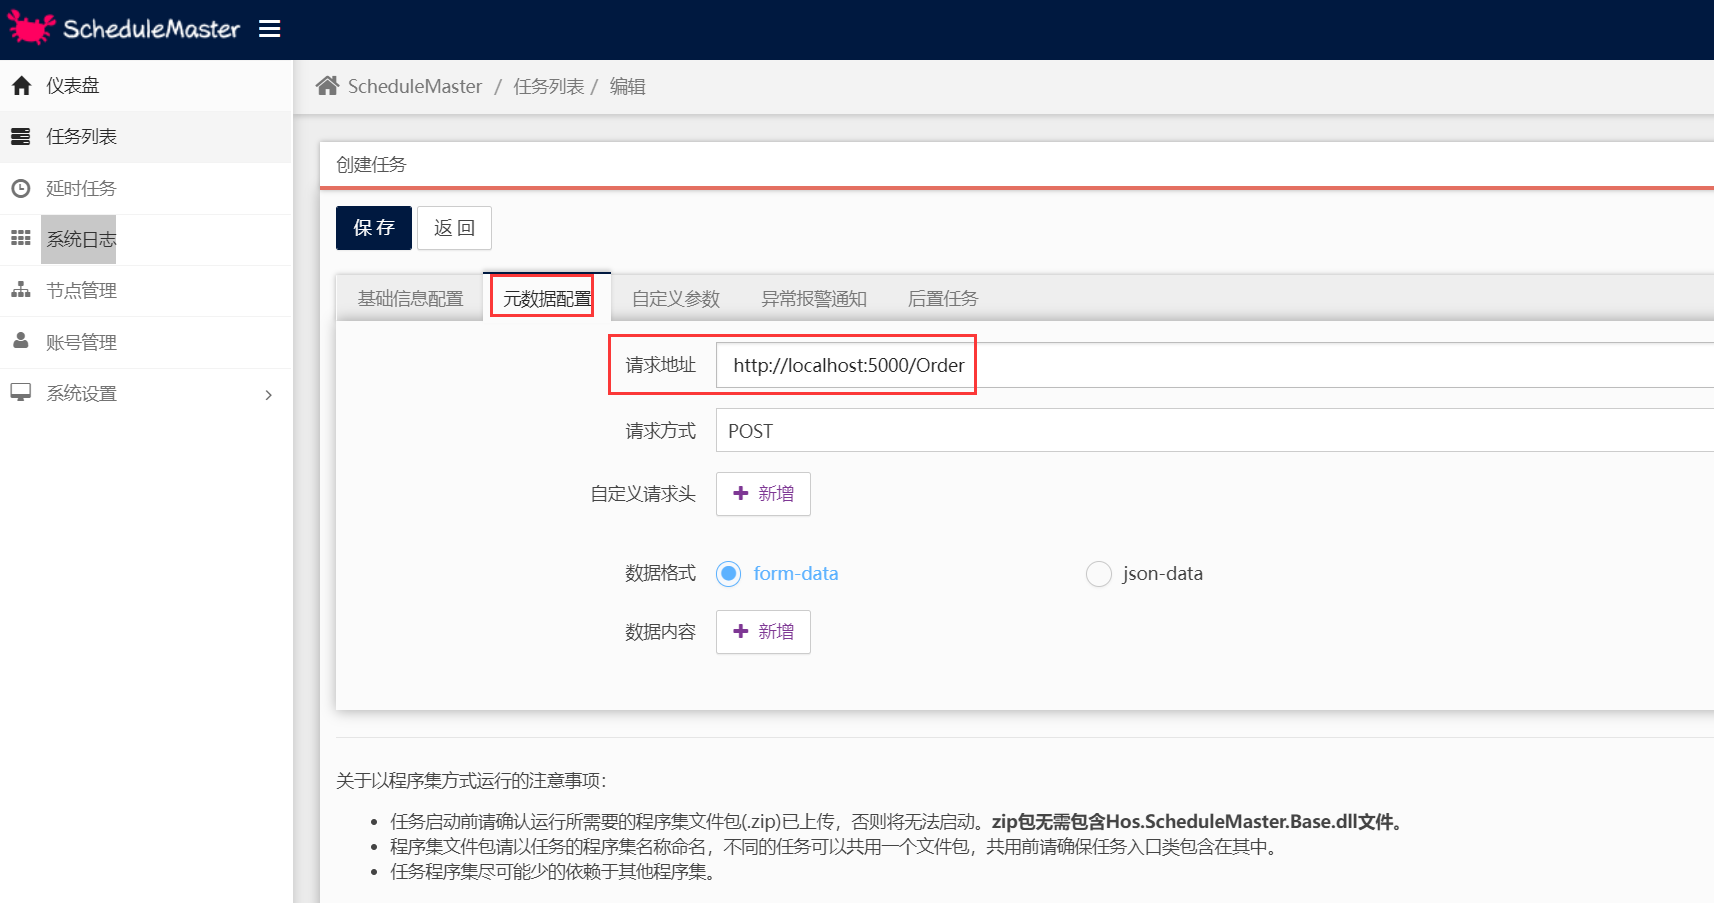Click the 仪表盘 home icon in sidebar

coord(22,86)
